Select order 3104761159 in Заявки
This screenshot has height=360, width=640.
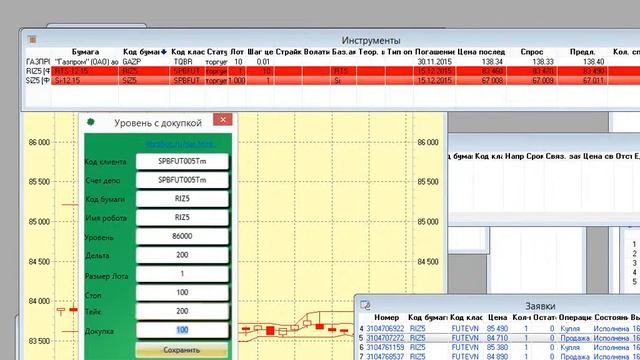click(x=498, y=347)
